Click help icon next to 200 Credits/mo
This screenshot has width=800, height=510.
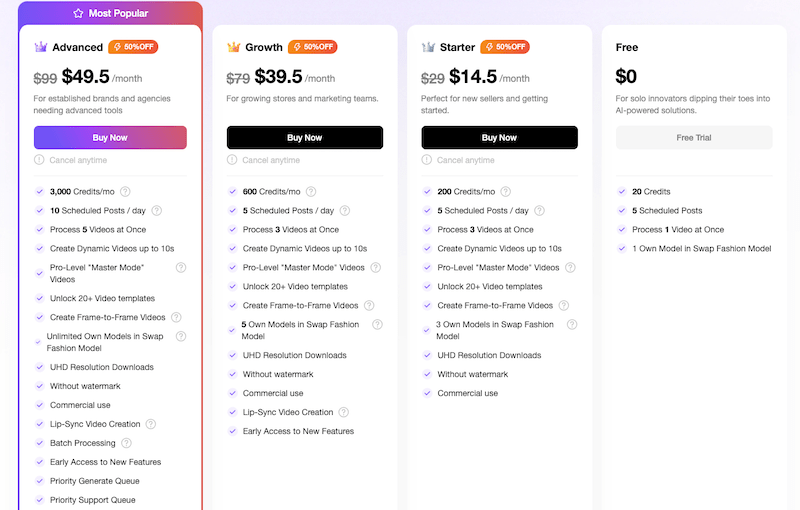click(506, 192)
